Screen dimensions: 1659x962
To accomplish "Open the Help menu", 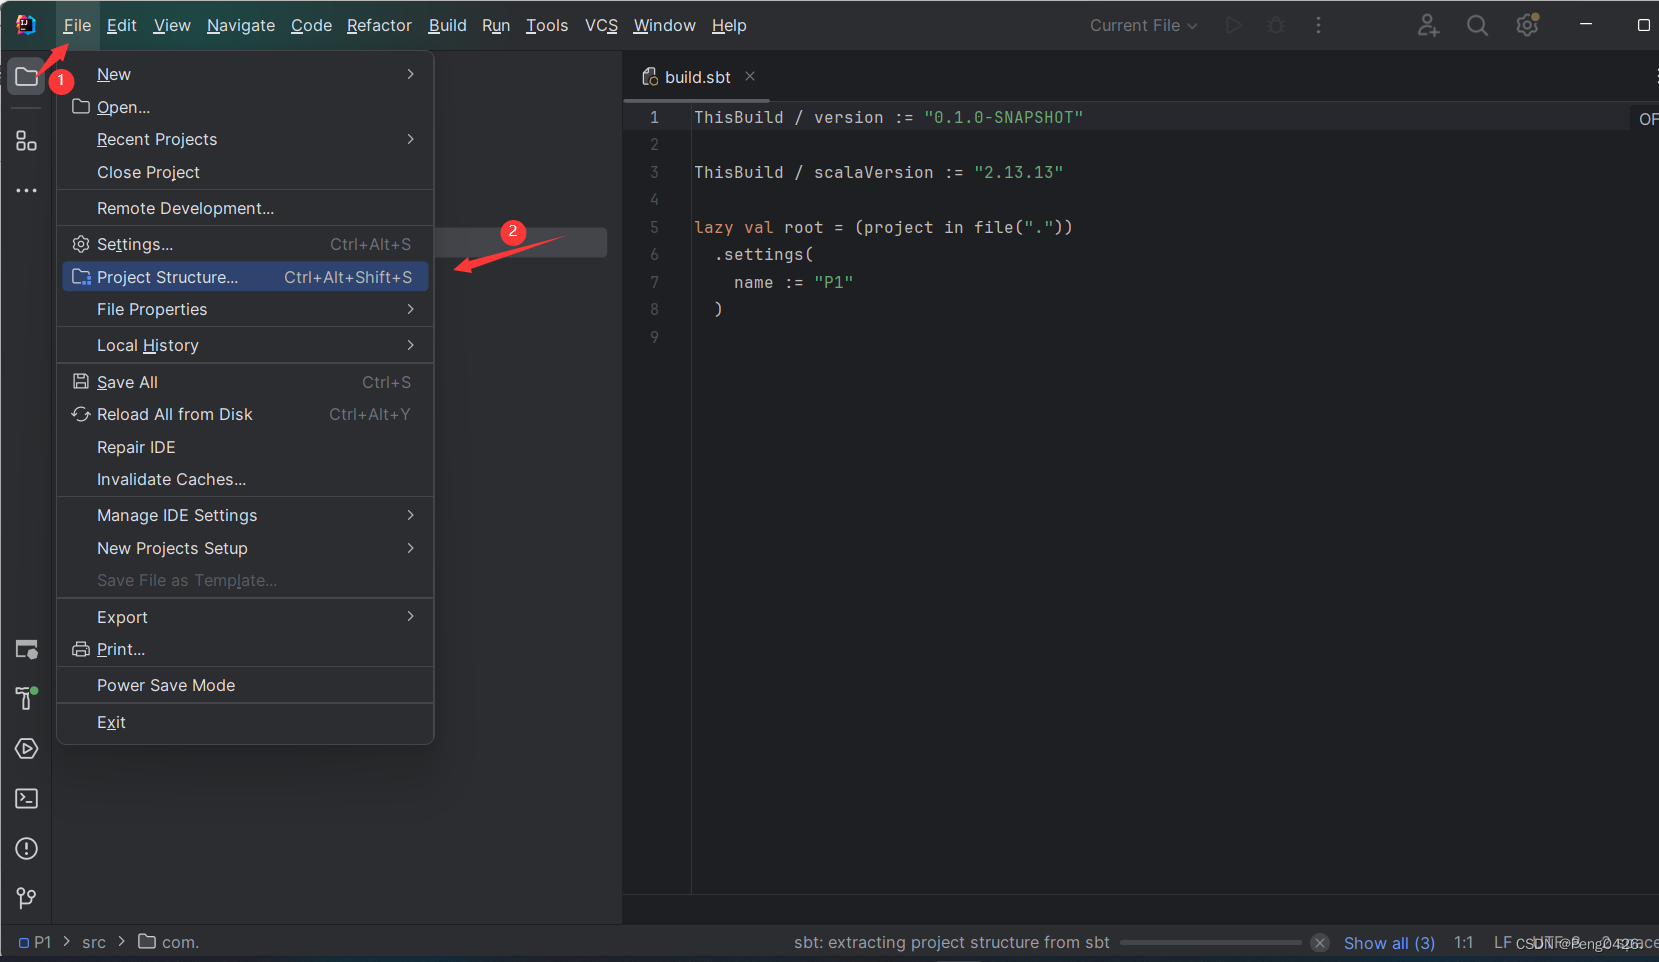I will tap(729, 25).
